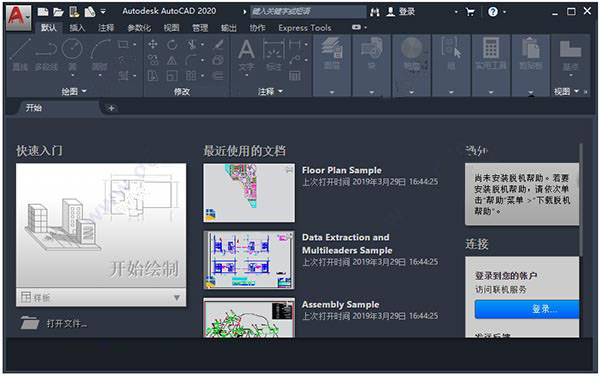Image resolution: width=600 pixels, height=376 pixels.
Task: Select the Dimension (标注) tool
Action: point(273,55)
